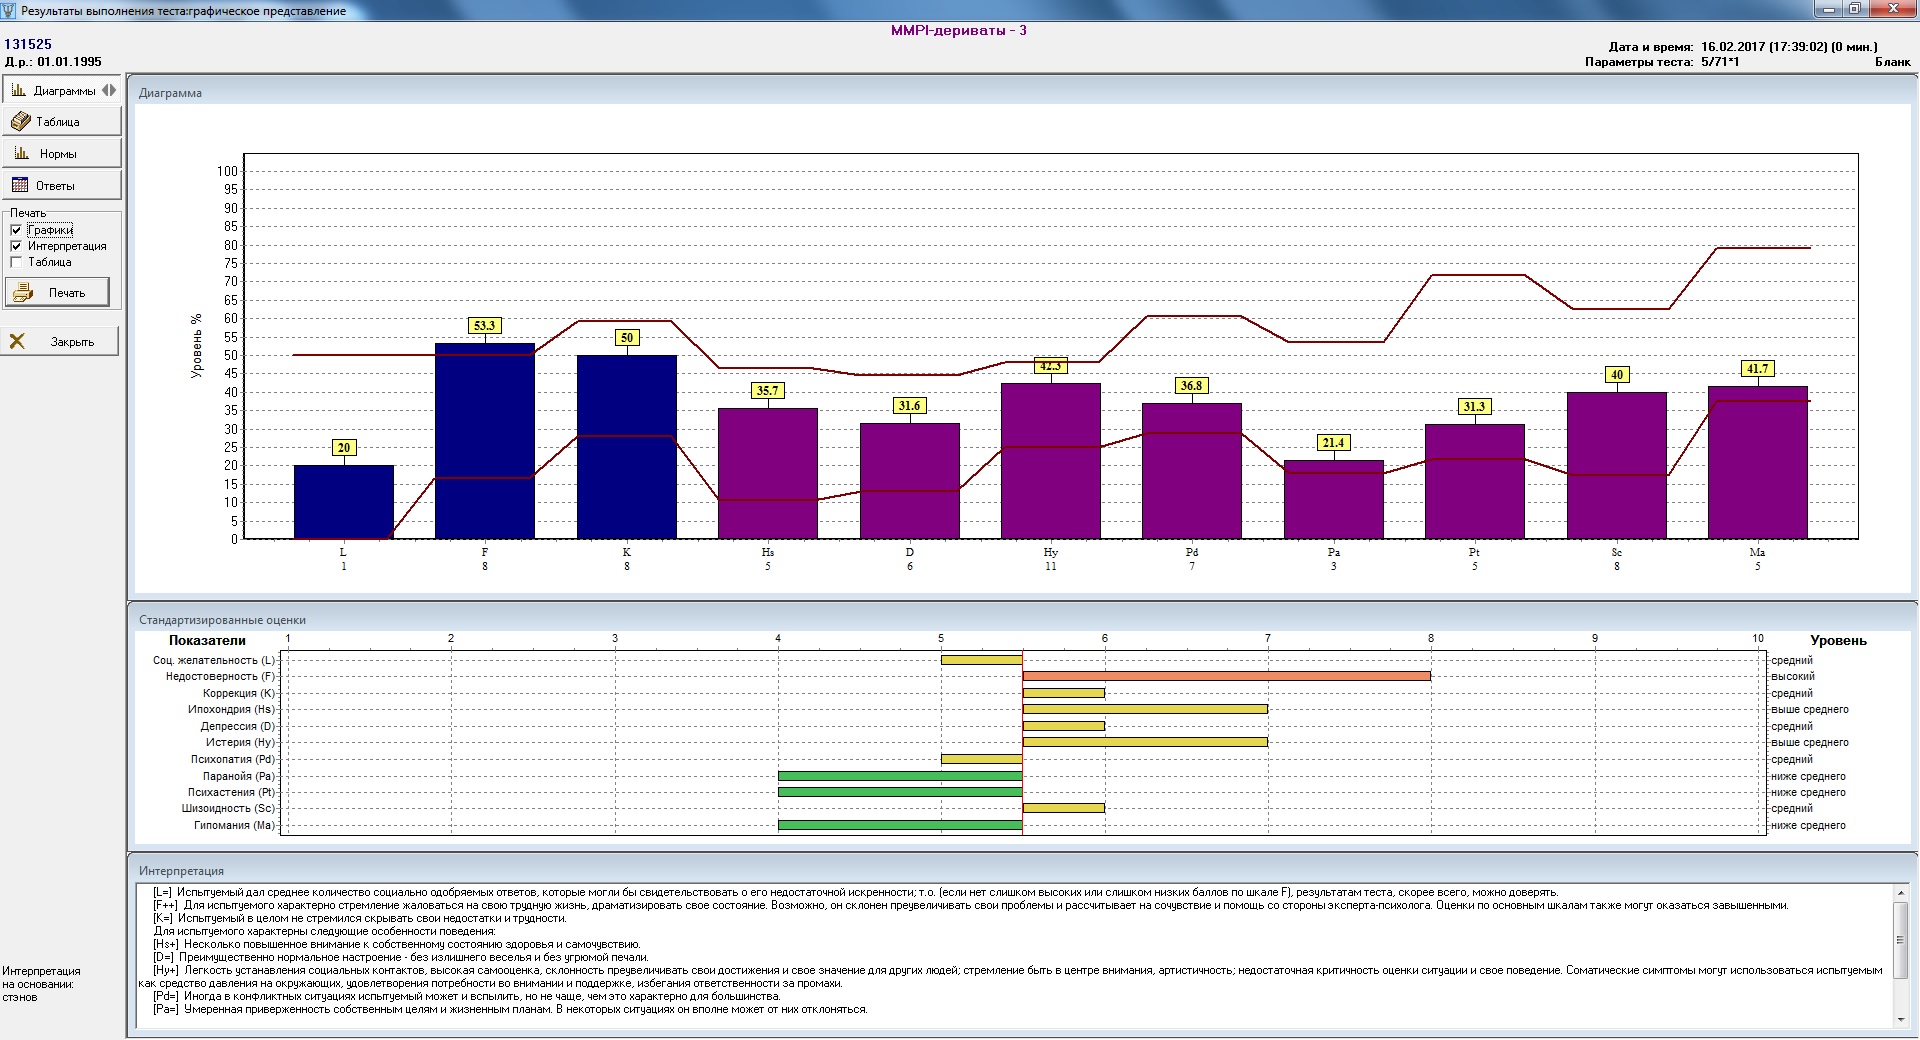This screenshot has height=1040, width=1920.
Task: Click the application icon in the title bar
Action: point(10,10)
